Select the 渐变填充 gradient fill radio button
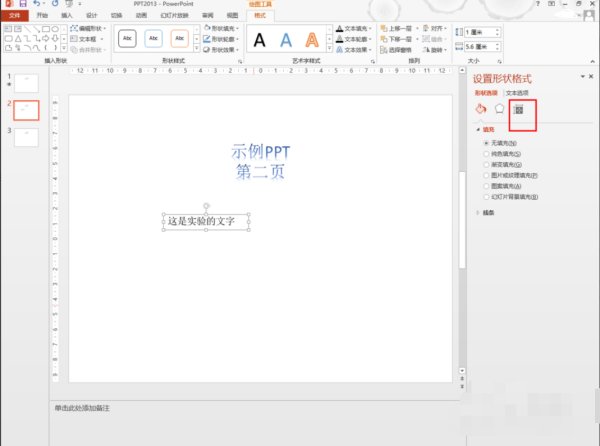600x446 pixels. click(486, 164)
